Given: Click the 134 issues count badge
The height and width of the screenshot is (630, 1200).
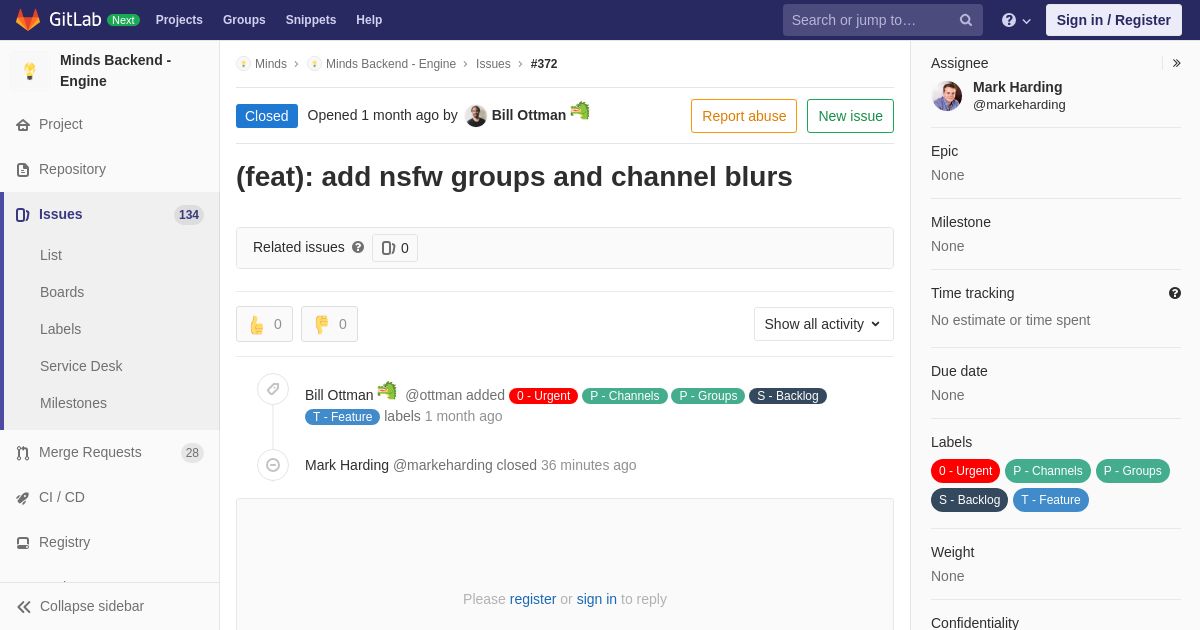Looking at the screenshot, I should tap(189, 215).
